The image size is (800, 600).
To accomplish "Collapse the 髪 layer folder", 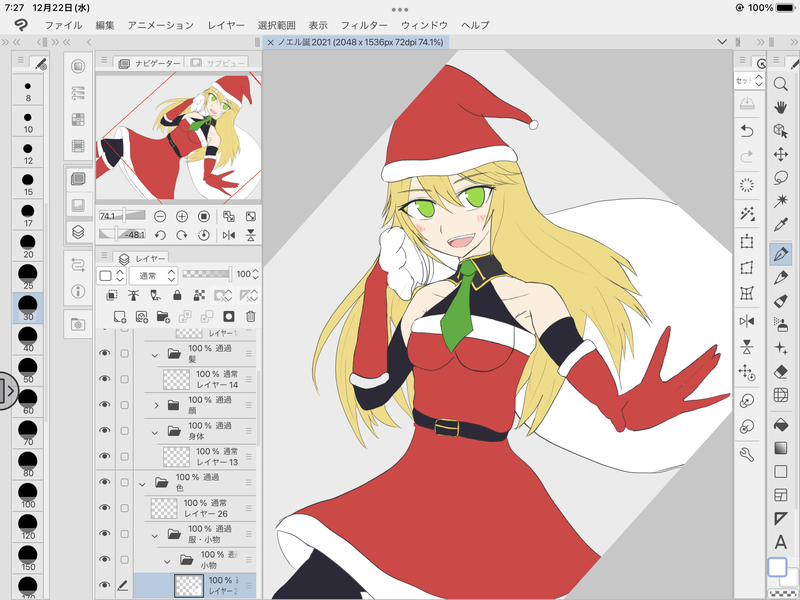I will 155,355.
